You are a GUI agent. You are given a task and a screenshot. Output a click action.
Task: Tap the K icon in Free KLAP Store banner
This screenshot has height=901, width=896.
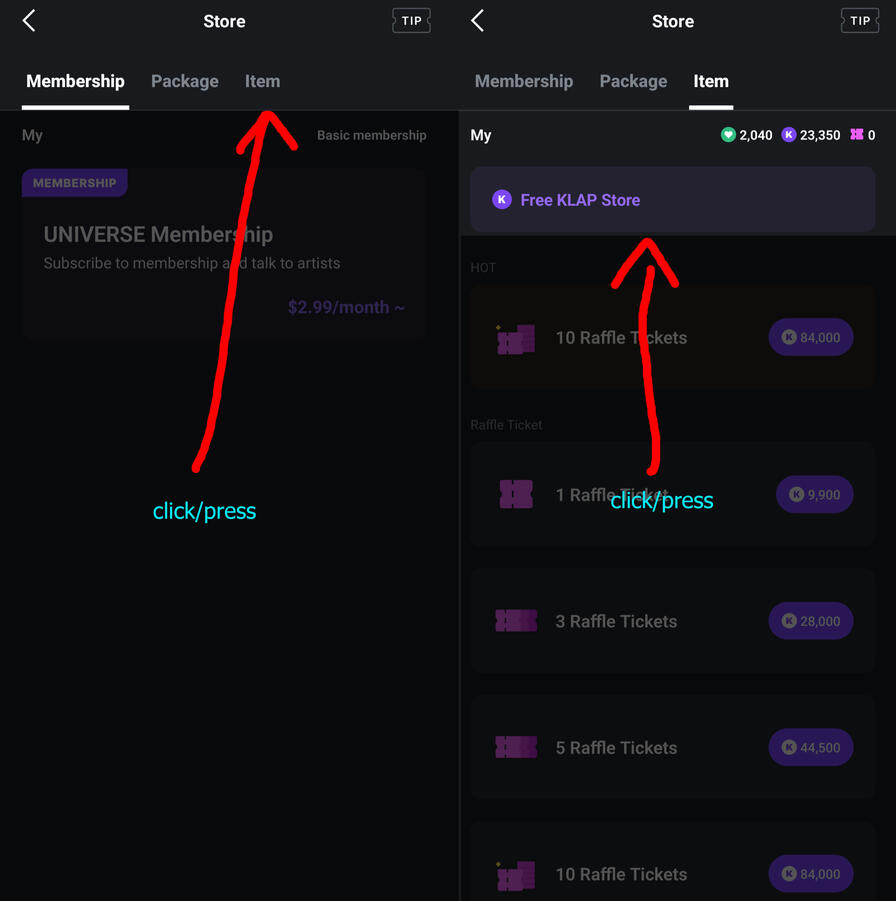click(x=502, y=200)
